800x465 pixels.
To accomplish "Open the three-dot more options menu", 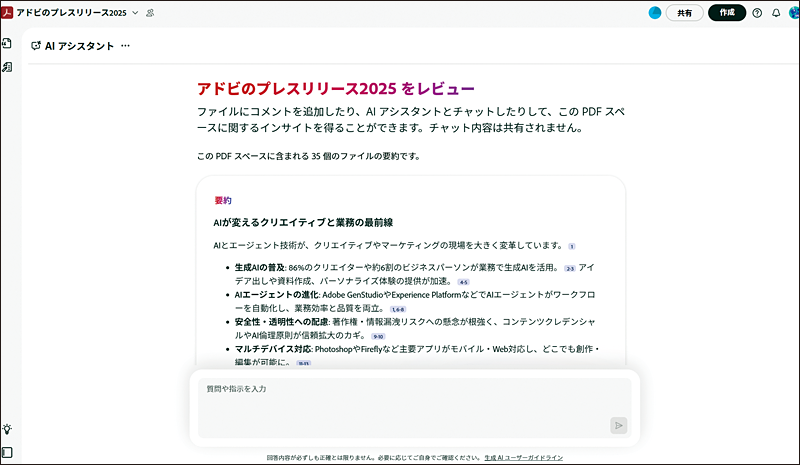I will [x=125, y=46].
